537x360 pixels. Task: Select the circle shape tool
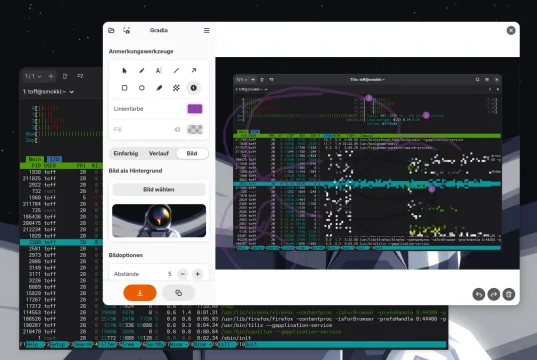(x=142, y=88)
